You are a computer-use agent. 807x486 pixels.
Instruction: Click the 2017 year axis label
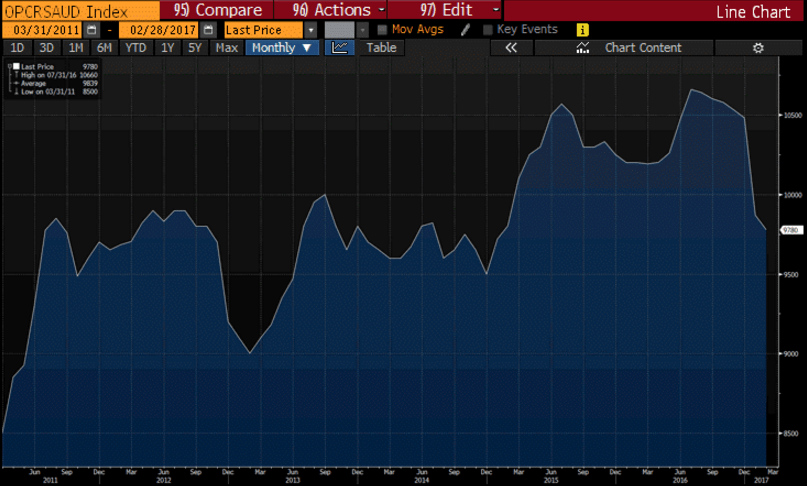click(761, 480)
